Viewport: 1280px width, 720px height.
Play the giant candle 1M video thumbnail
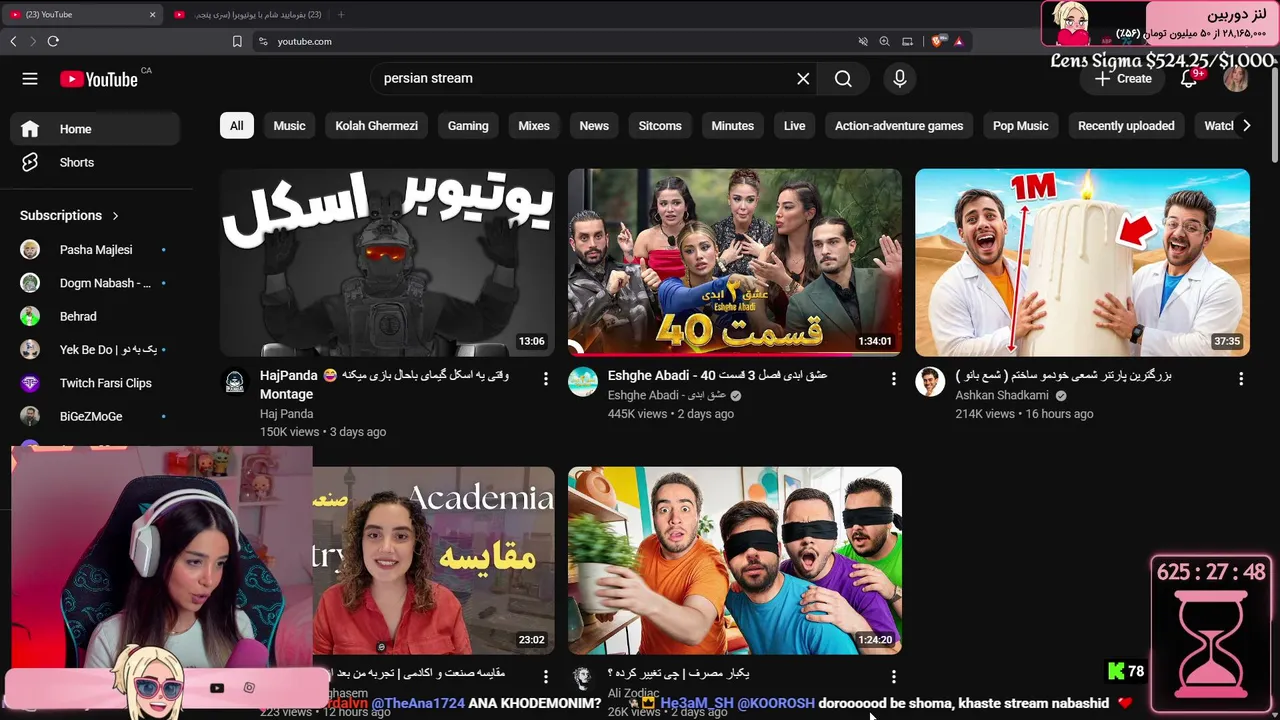pyautogui.click(x=1082, y=262)
